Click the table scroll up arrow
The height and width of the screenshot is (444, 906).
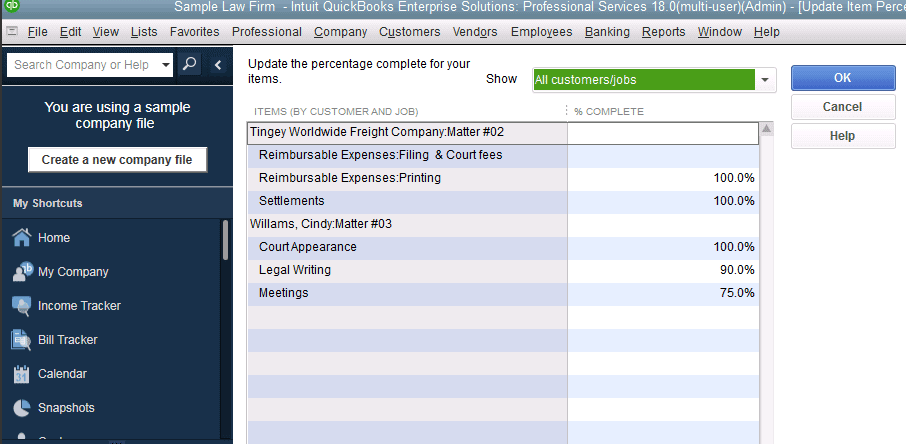pos(767,129)
